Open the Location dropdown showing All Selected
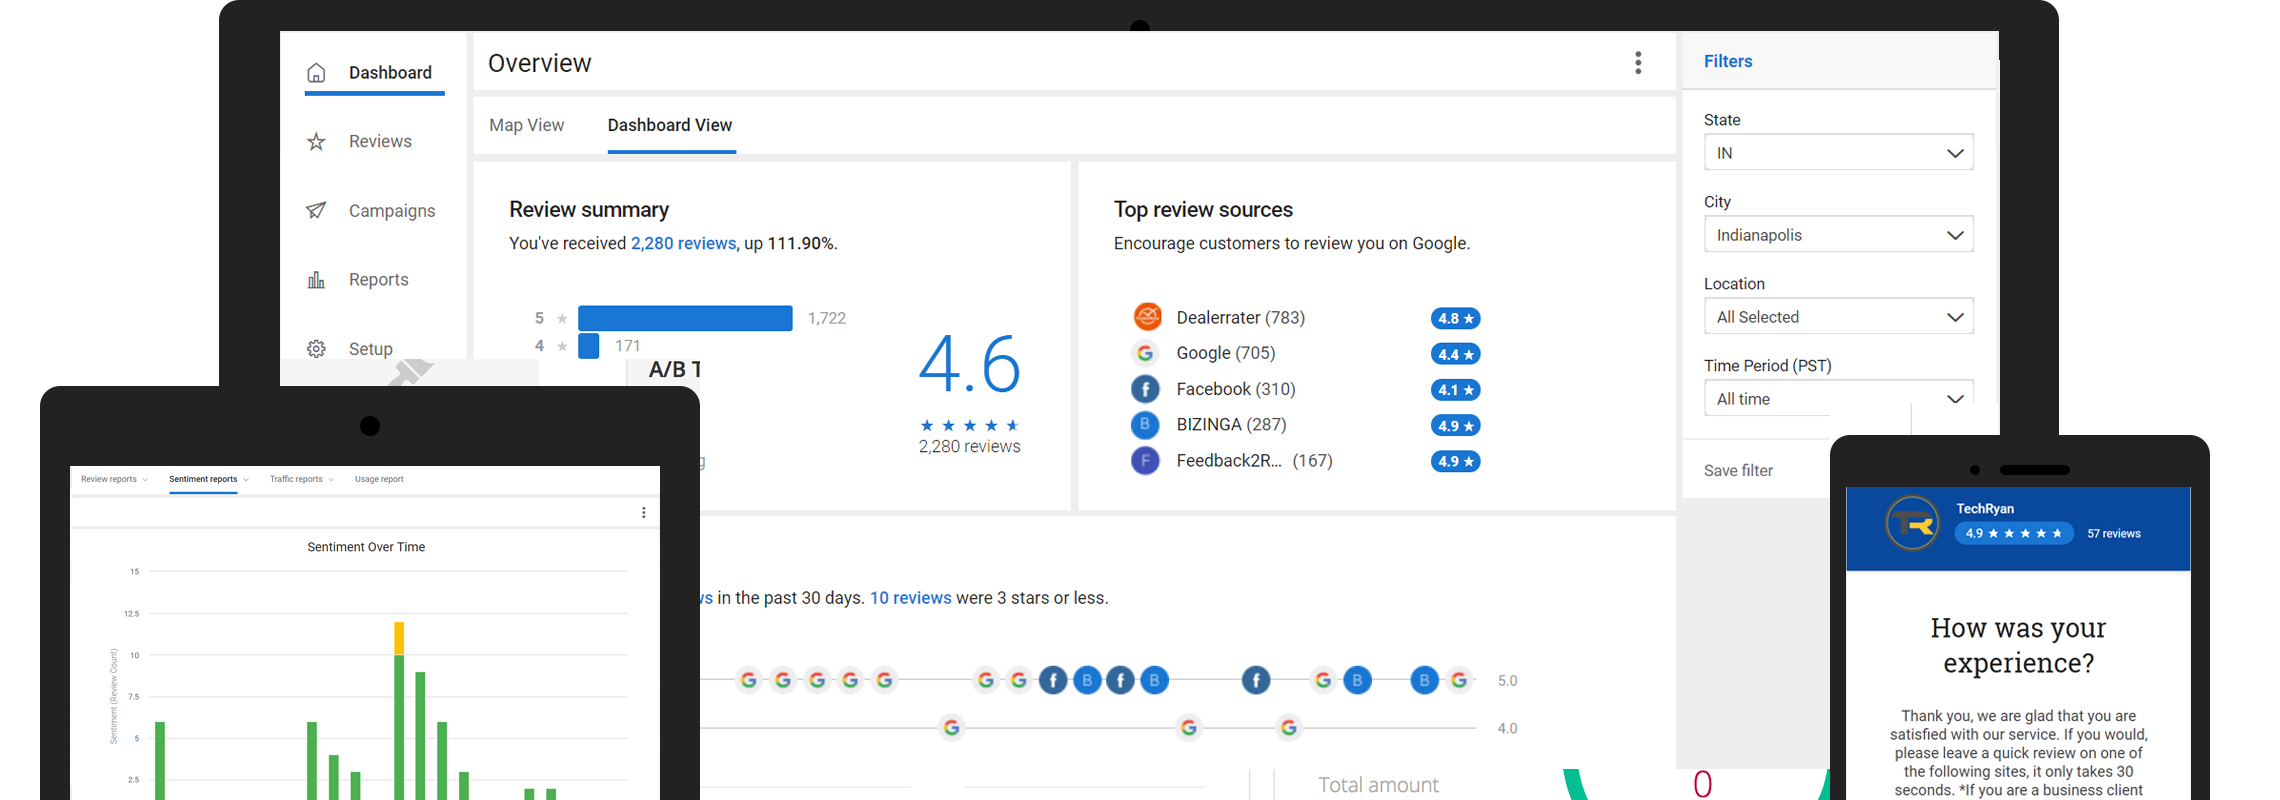Image resolution: width=2280 pixels, height=800 pixels. tap(1838, 317)
